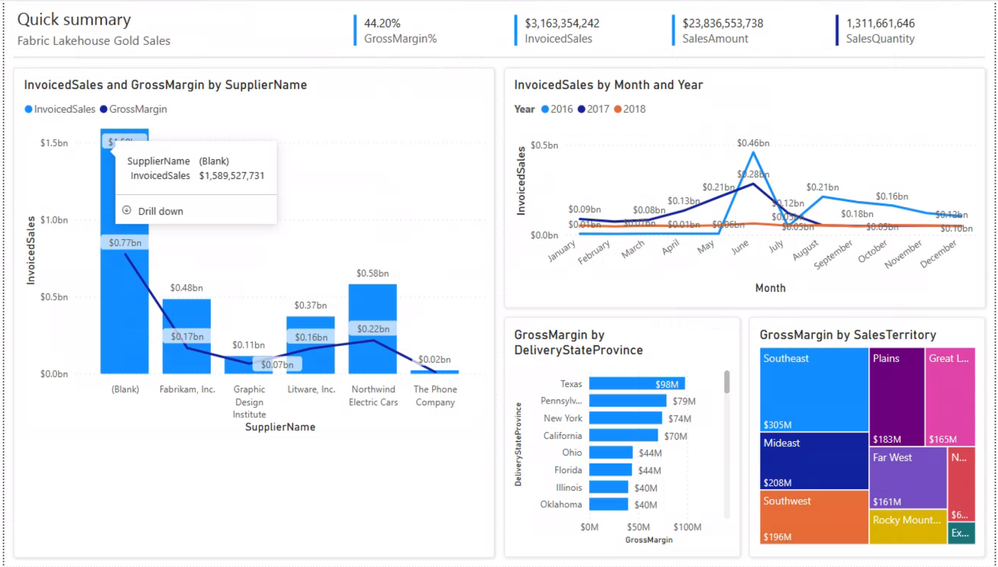Select the 2016 year legend item

click(x=556, y=109)
